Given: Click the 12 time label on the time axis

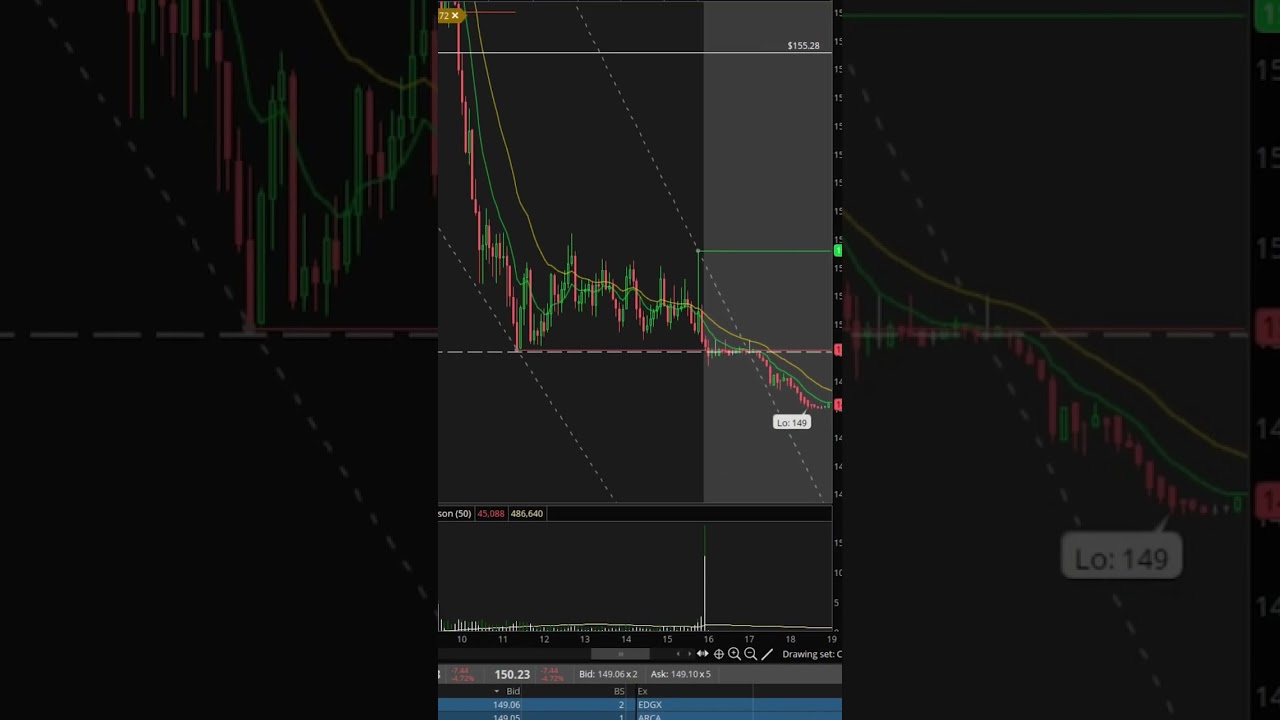Looking at the screenshot, I should pos(544,639).
